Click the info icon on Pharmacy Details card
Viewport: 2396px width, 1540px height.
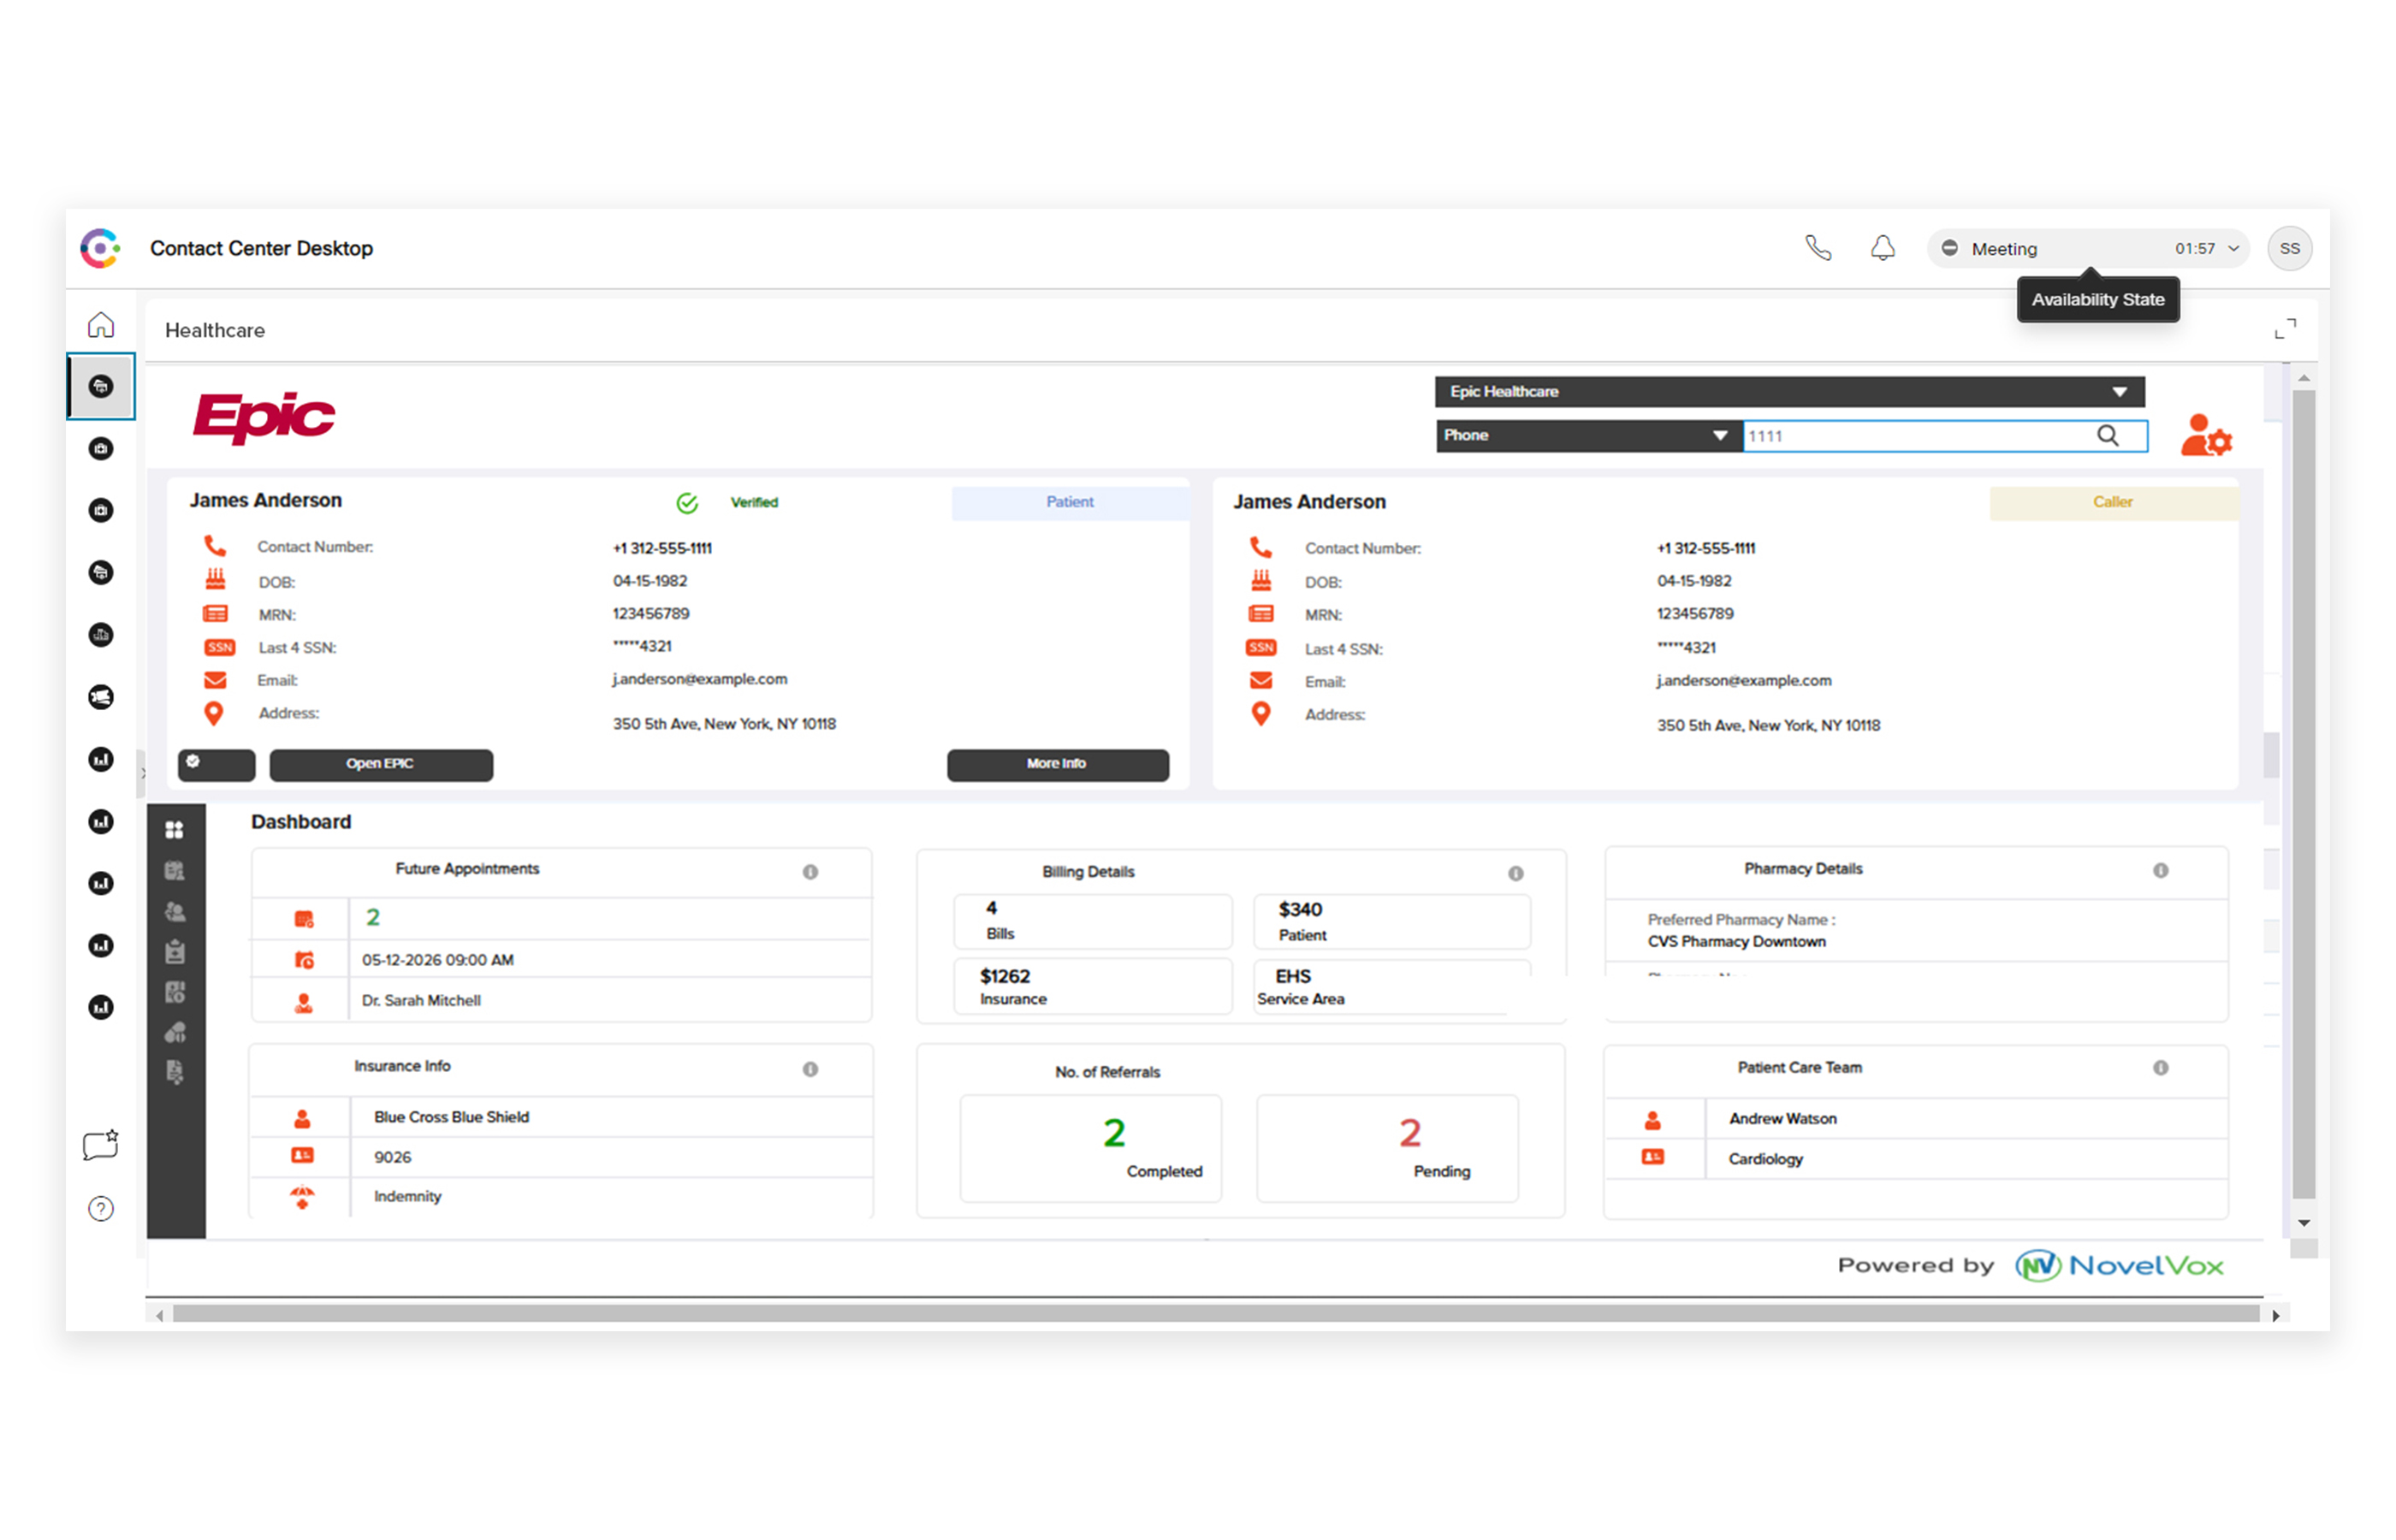tap(2161, 871)
